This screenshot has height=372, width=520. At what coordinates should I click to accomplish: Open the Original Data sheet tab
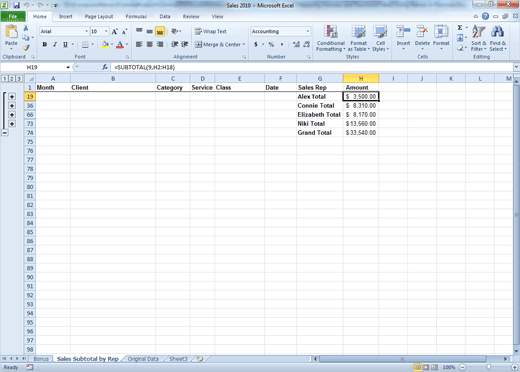click(143, 359)
